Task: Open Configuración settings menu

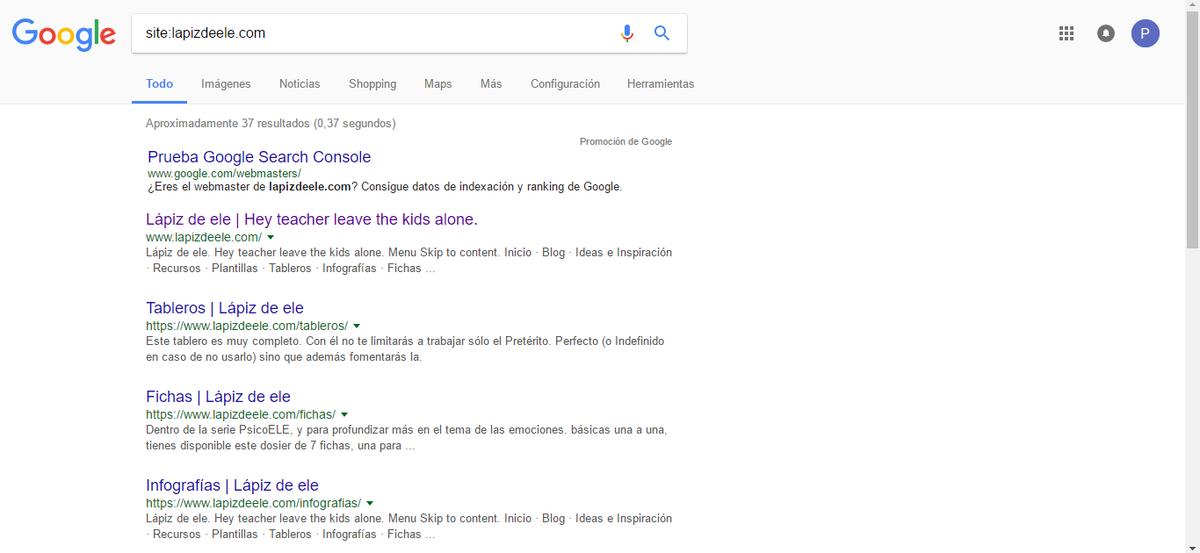Action: [x=565, y=84]
